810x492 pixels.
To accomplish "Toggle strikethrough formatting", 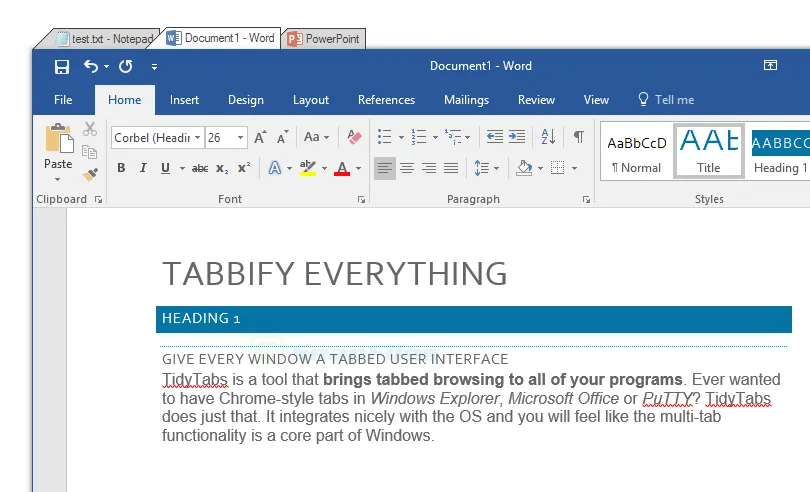I will pos(200,168).
